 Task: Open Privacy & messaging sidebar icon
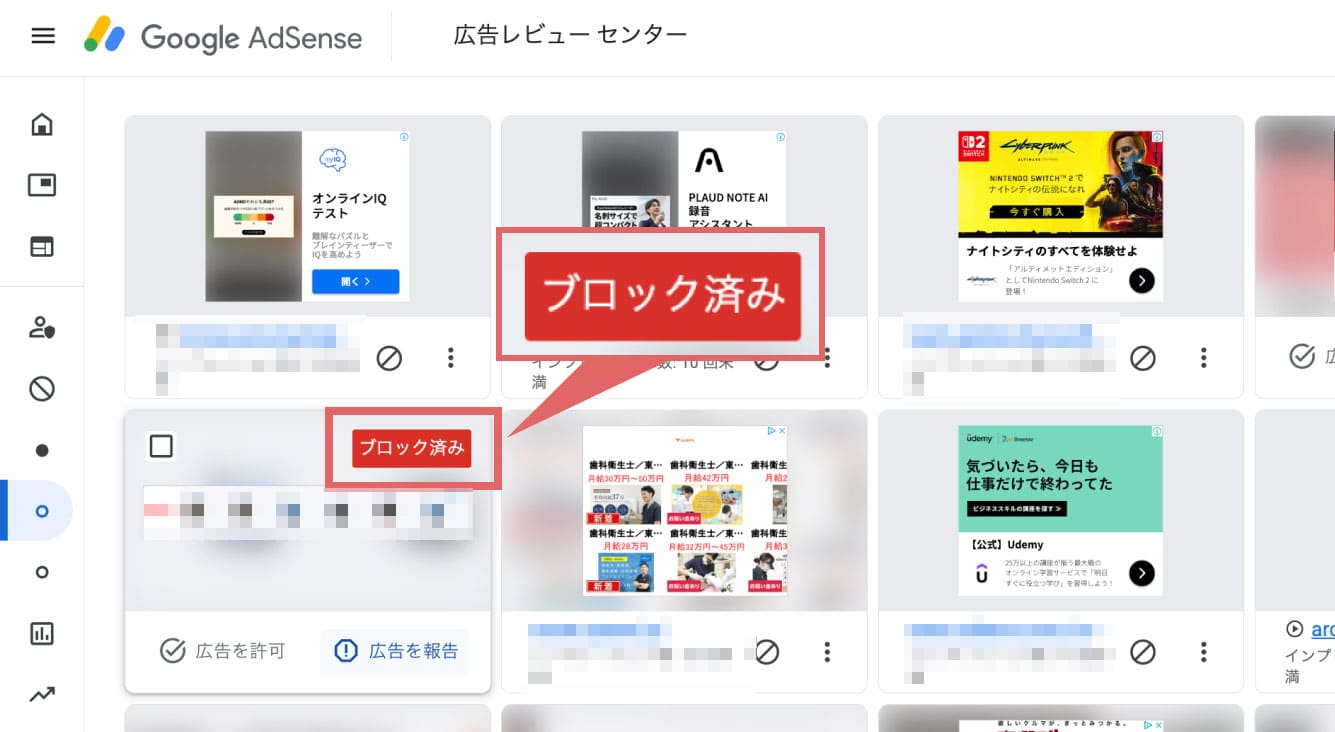(x=42, y=327)
